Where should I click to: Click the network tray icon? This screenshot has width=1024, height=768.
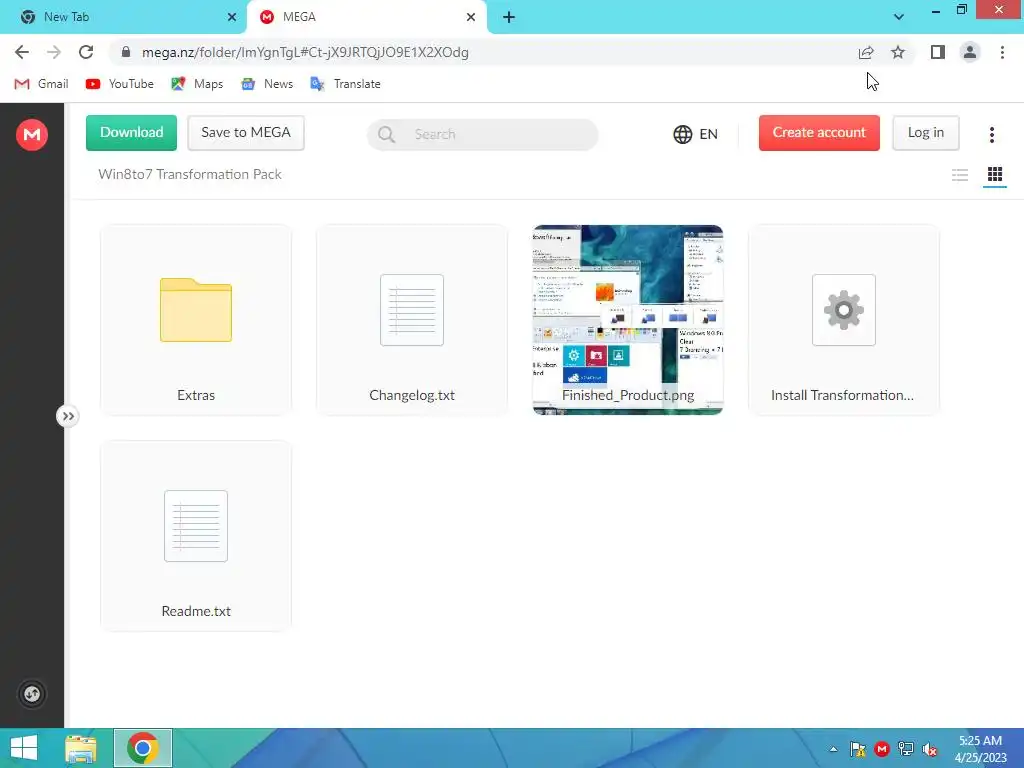[906, 749]
